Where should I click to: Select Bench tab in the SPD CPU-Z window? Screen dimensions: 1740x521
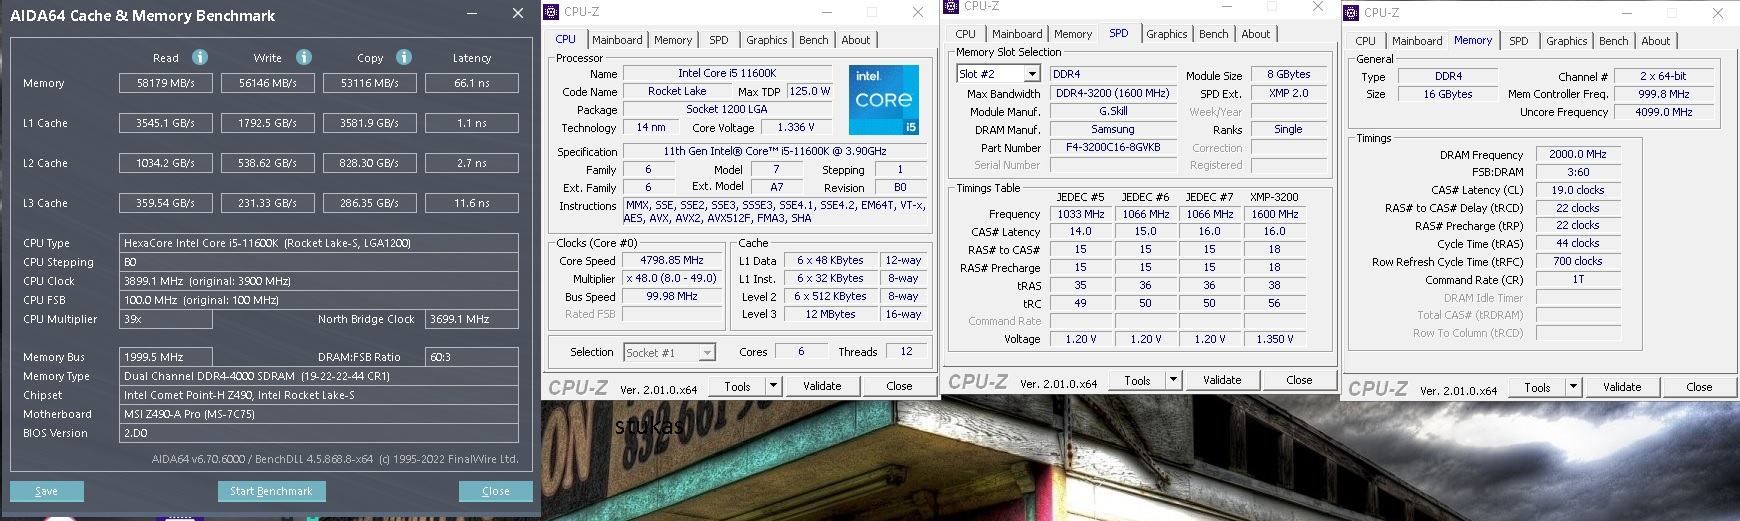click(1214, 34)
